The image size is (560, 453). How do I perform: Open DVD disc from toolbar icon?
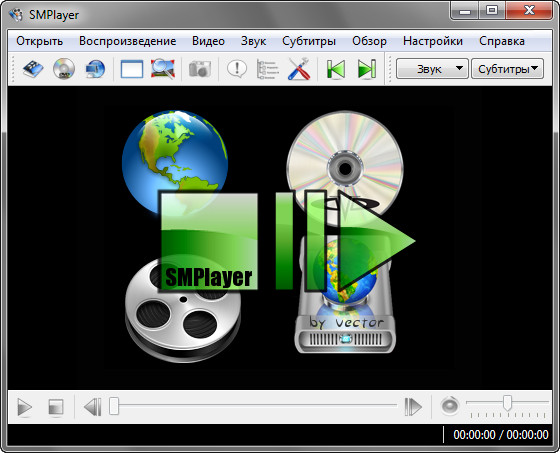(64, 69)
